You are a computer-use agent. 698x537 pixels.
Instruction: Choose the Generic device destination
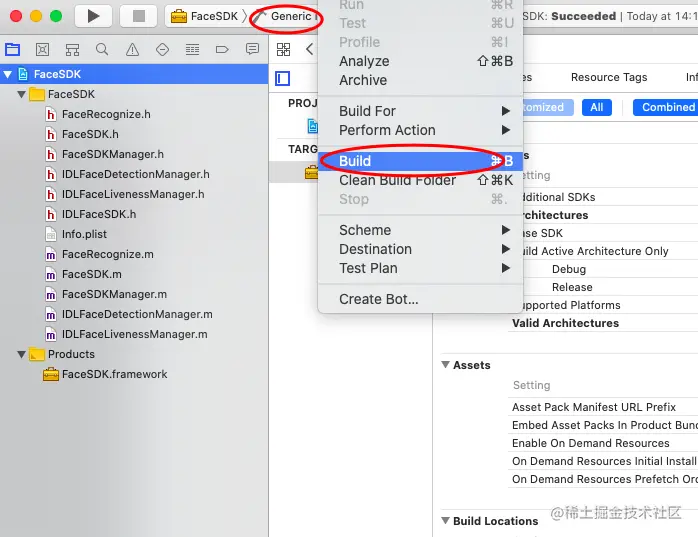[286, 16]
